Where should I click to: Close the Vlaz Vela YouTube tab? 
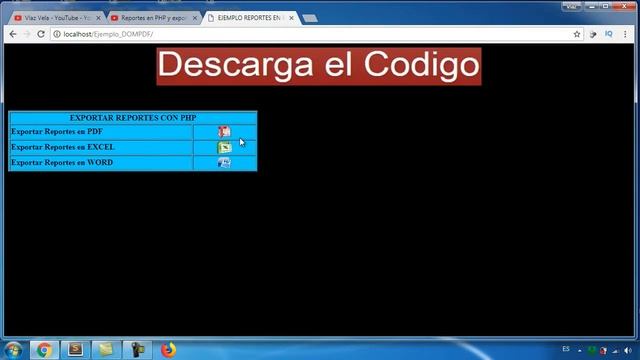point(98,18)
